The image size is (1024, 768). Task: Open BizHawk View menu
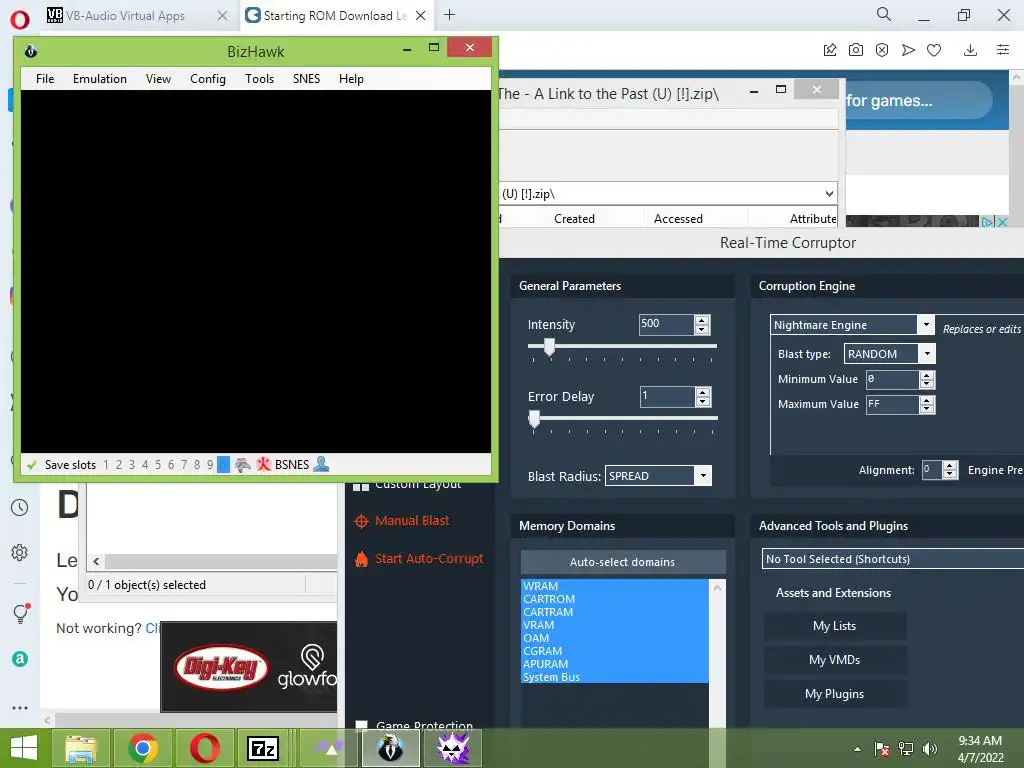[158, 78]
